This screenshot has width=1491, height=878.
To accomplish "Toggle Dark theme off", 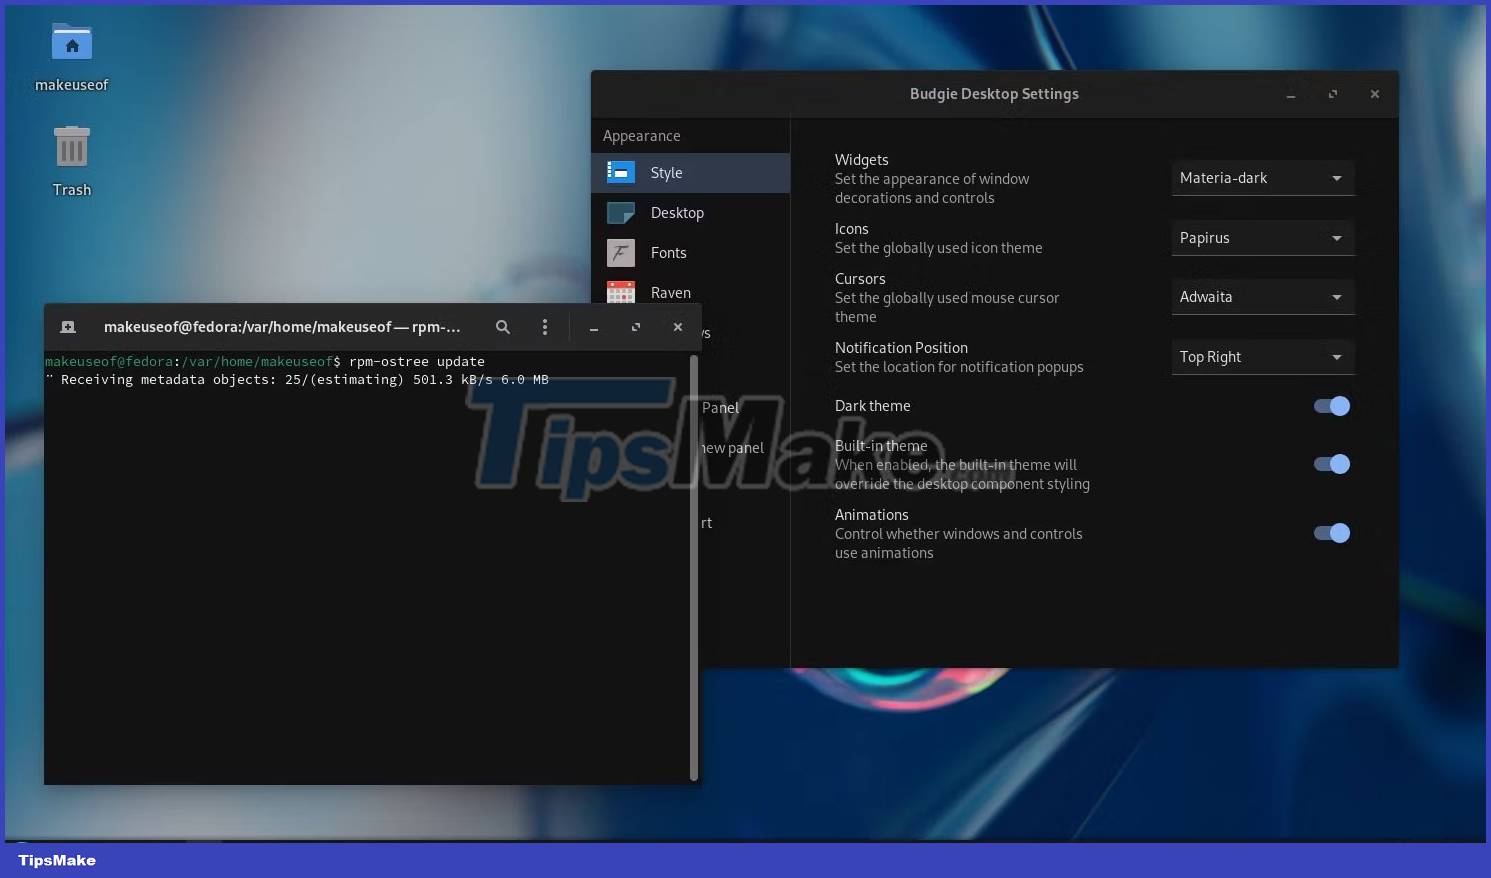I will 1331,405.
